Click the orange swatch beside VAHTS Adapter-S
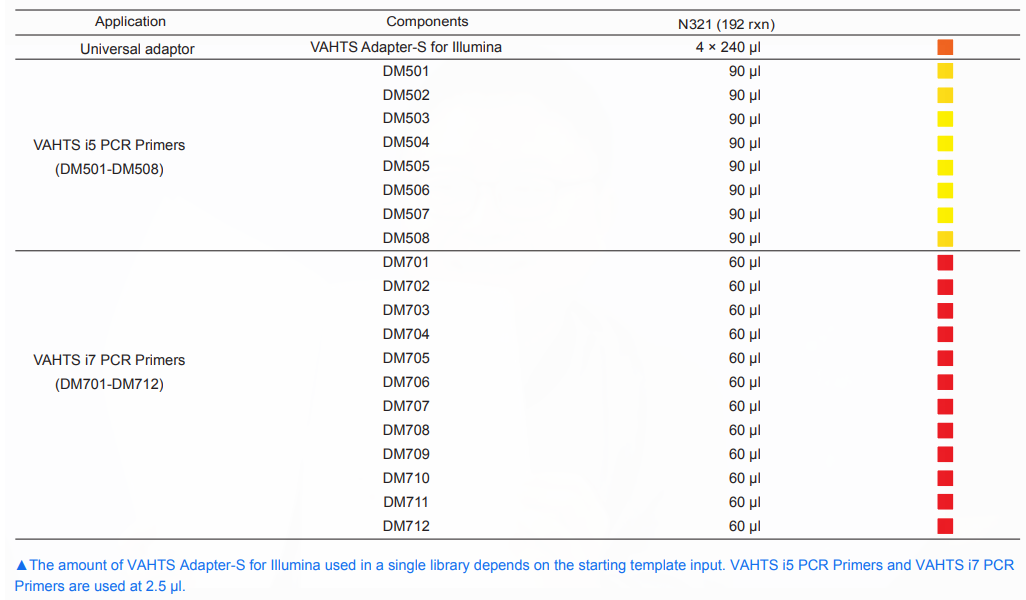The image size is (1026, 600). [x=945, y=47]
